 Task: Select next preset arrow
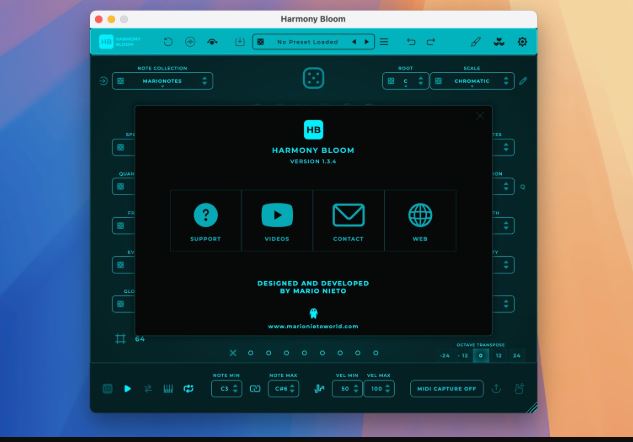click(x=367, y=42)
